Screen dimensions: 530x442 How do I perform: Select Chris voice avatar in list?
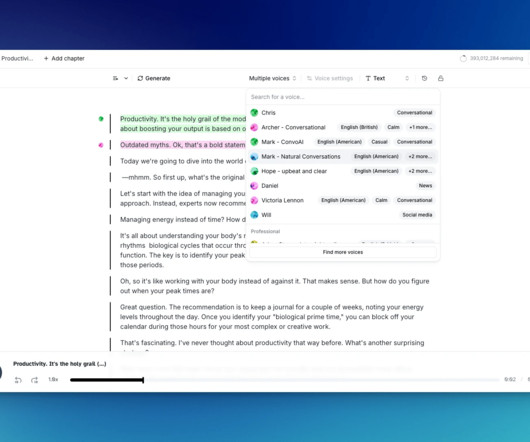click(254, 113)
